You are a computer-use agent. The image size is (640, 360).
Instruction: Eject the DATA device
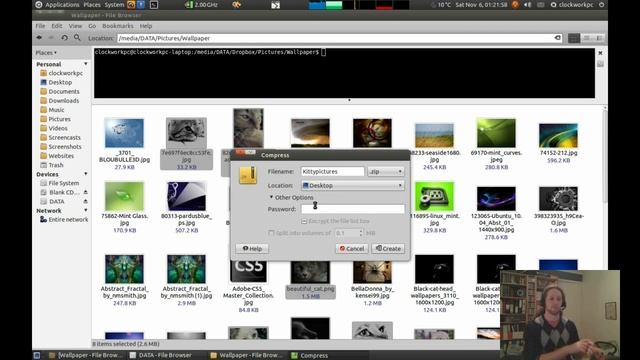tap(86, 202)
